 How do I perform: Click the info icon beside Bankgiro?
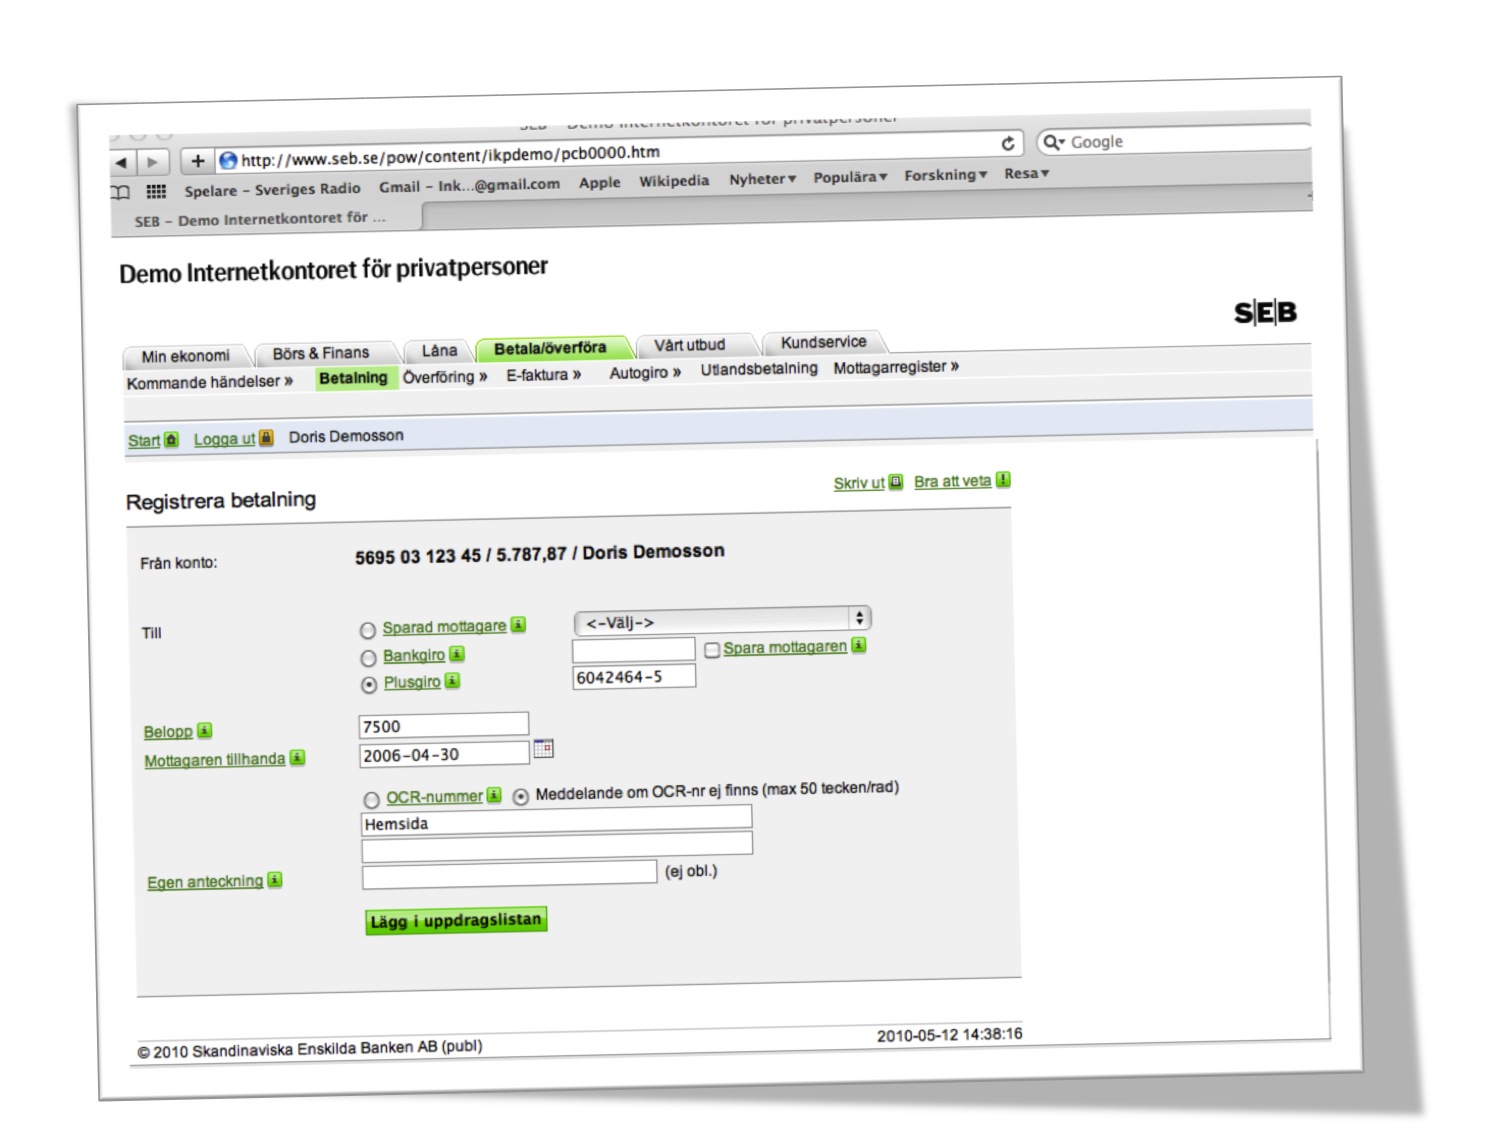click(457, 654)
